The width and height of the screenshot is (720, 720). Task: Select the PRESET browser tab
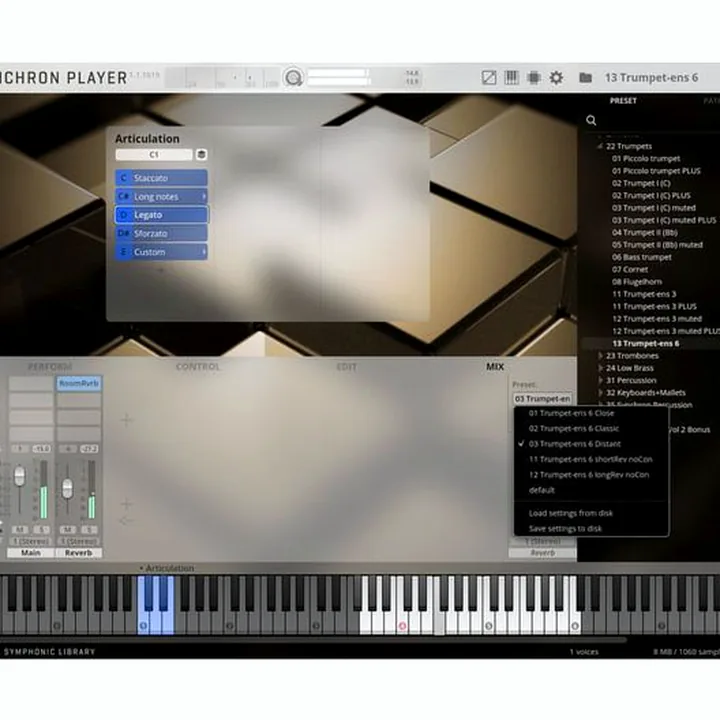[x=623, y=101]
